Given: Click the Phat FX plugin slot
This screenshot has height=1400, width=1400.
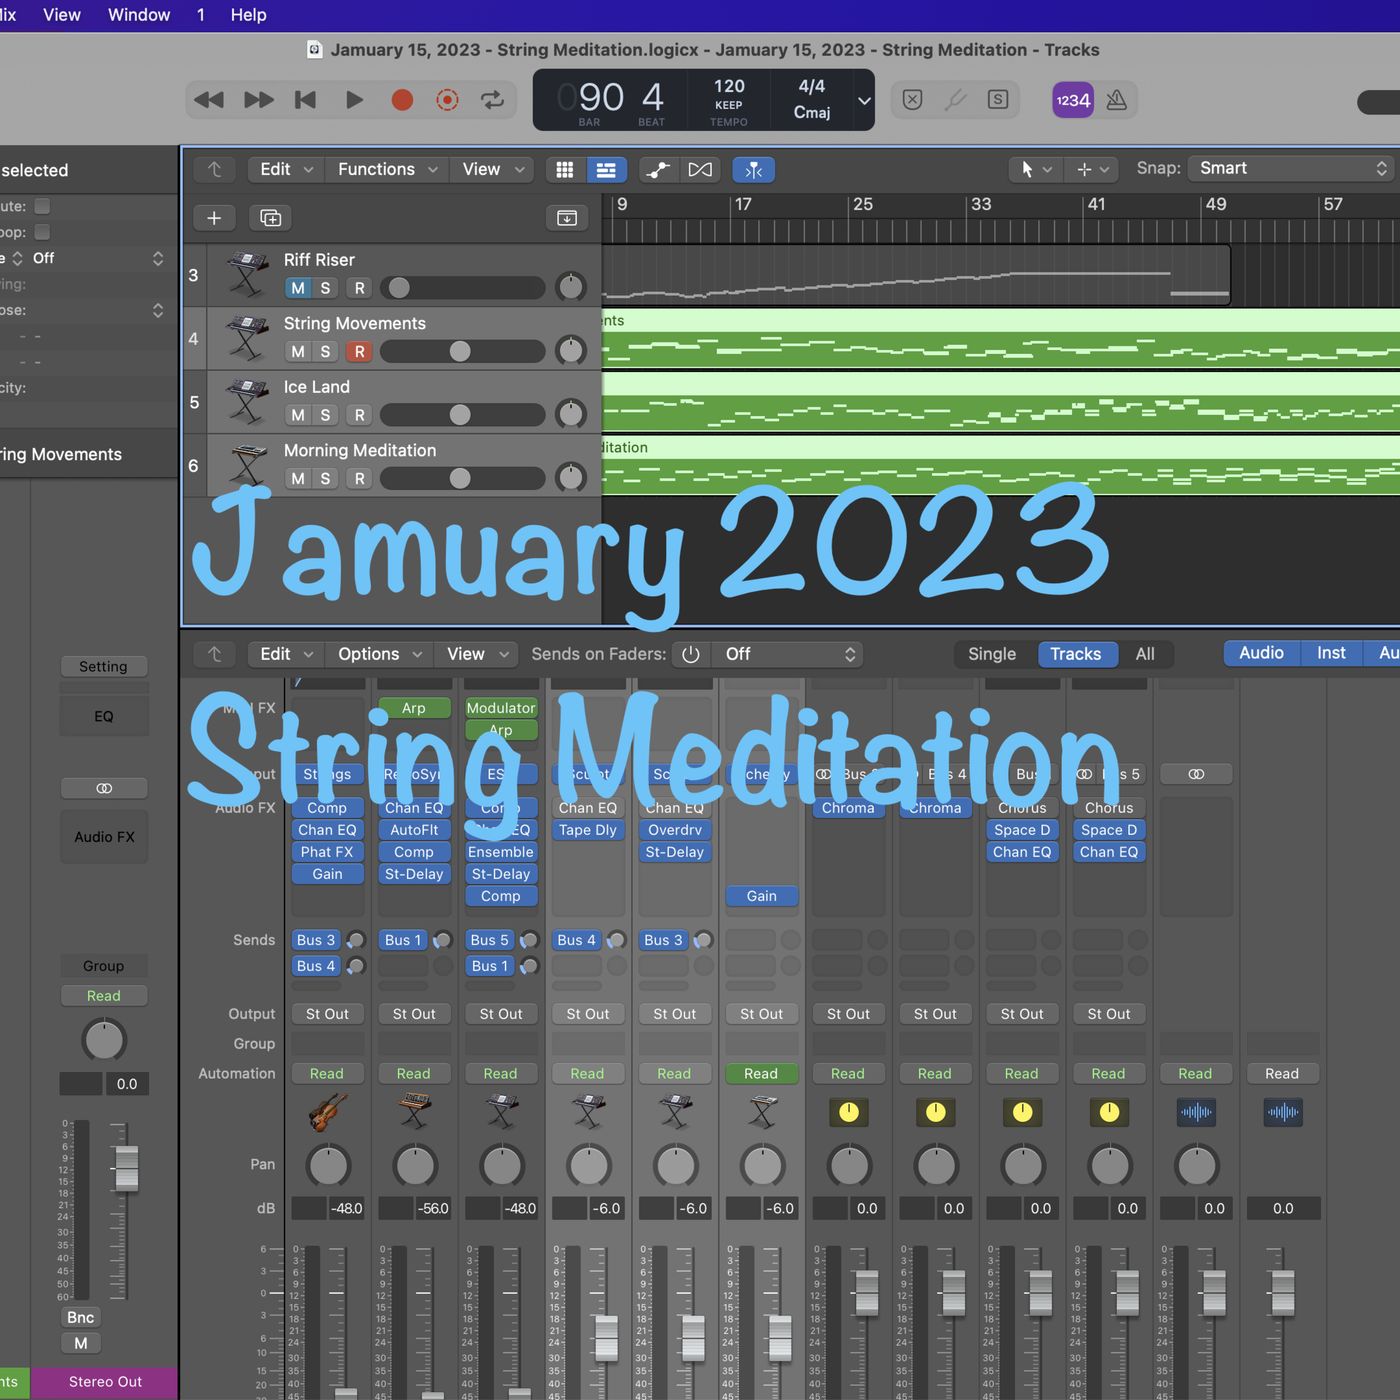Looking at the screenshot, I should (327, 852).
